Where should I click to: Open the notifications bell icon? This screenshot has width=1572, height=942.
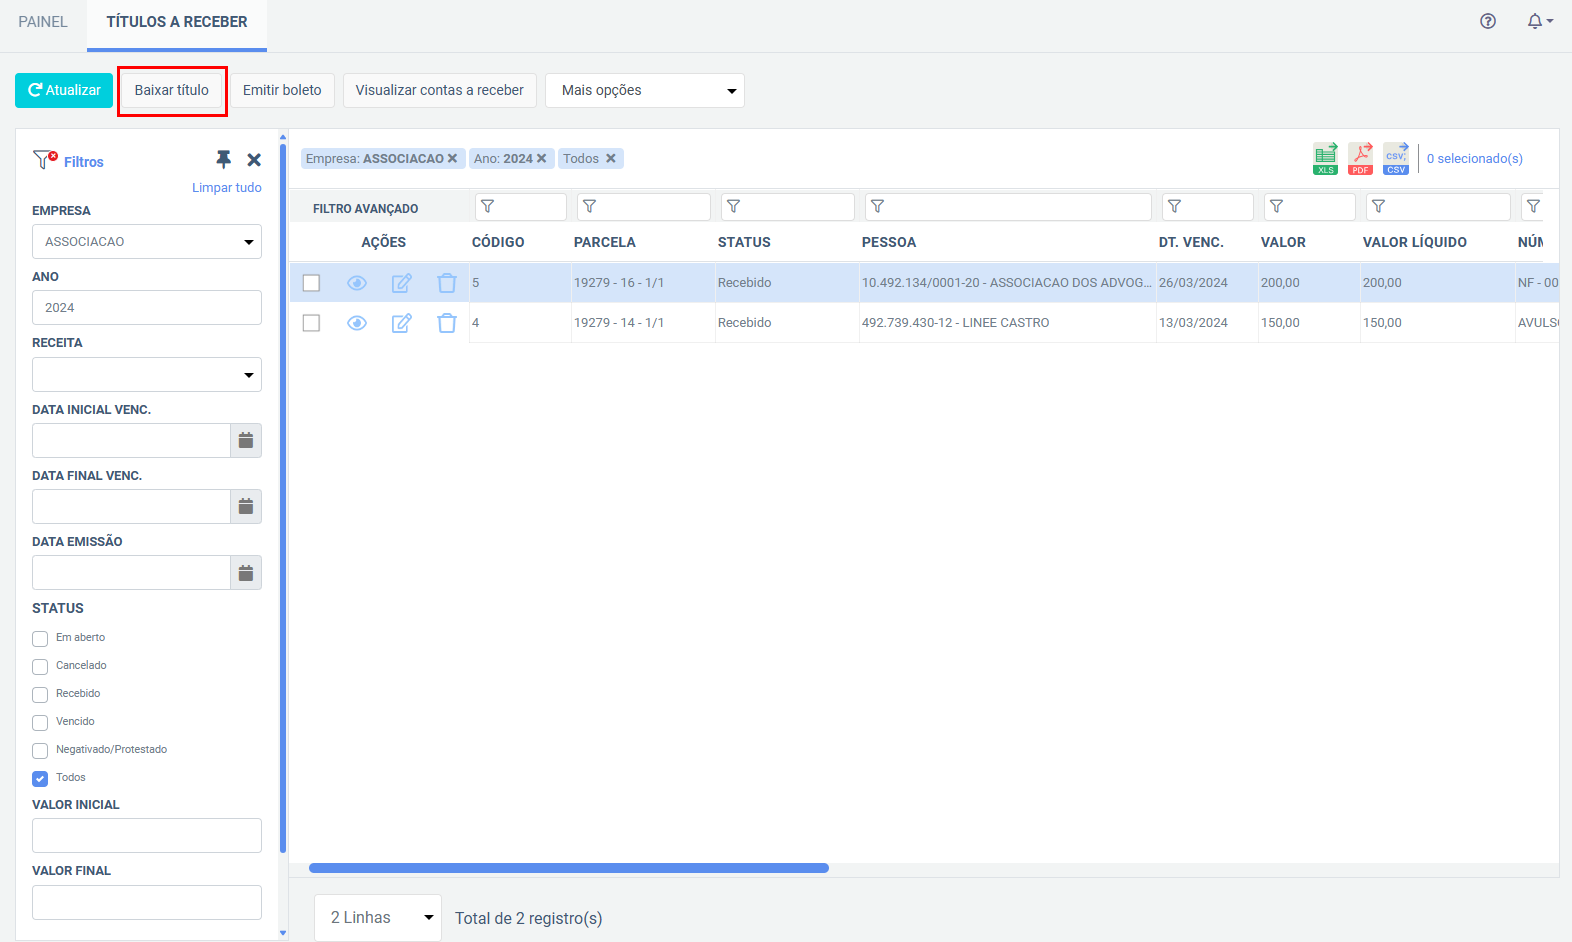tap(1534, 21)
